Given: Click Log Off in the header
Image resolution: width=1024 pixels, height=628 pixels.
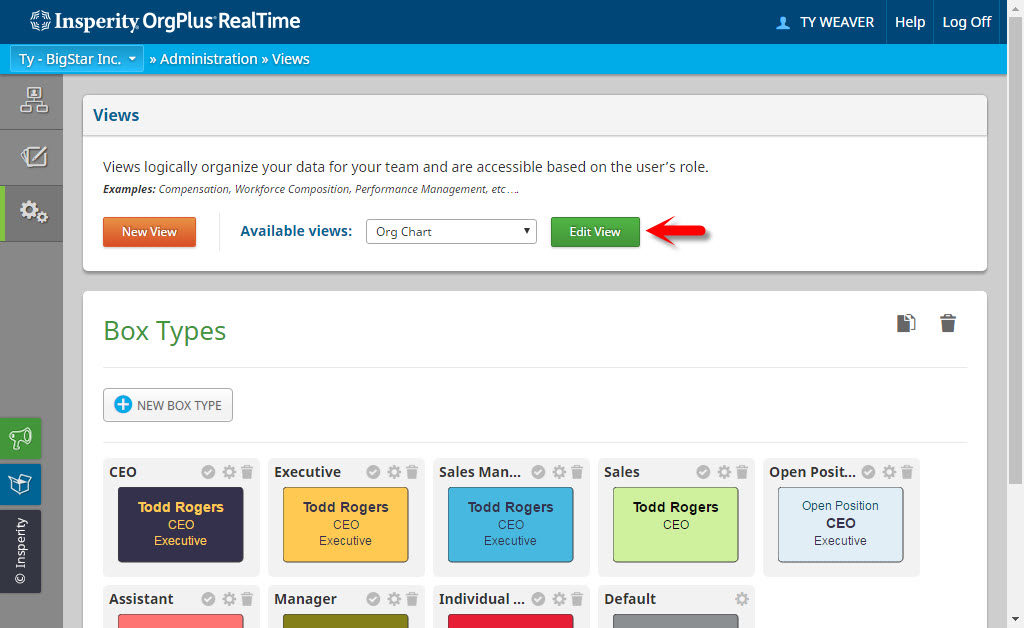Looking at the screenshot, I should click(967, 22).
